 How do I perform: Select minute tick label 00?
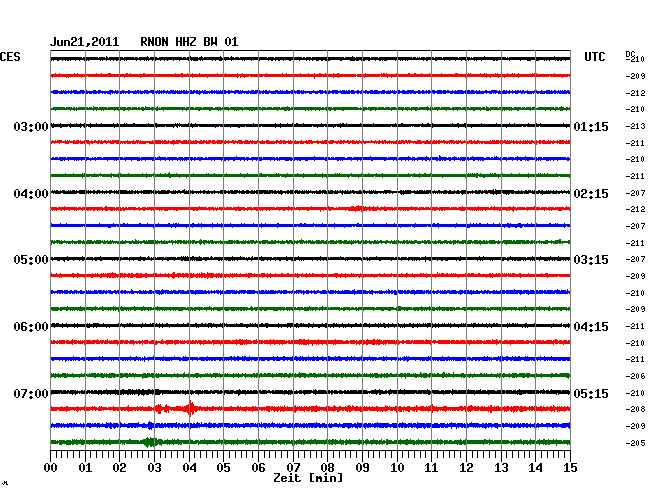coord(51,468)
